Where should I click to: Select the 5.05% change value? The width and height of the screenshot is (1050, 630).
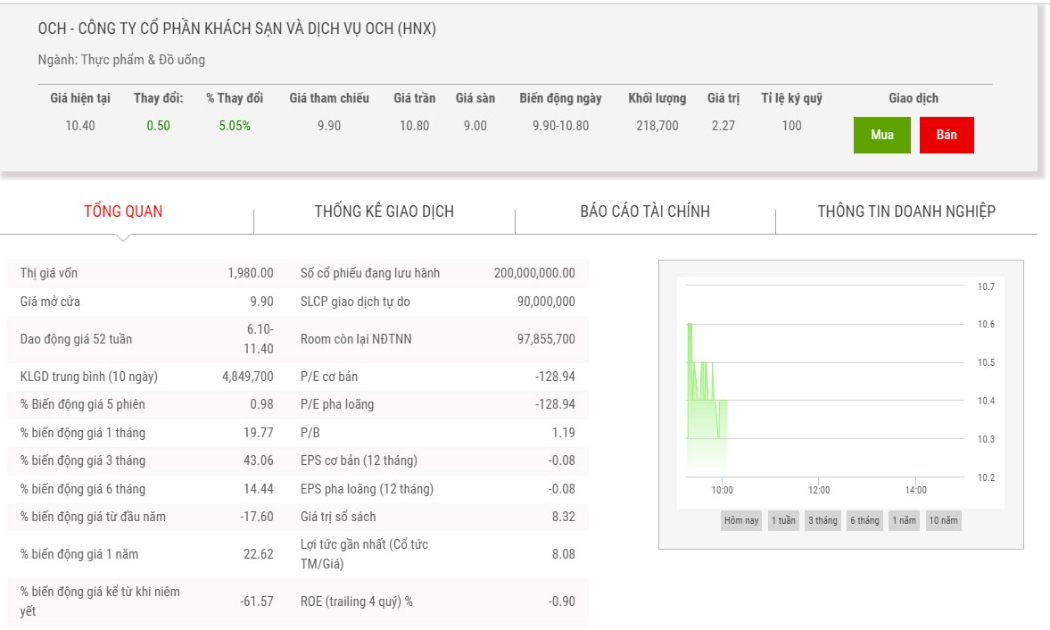(234, 126)
